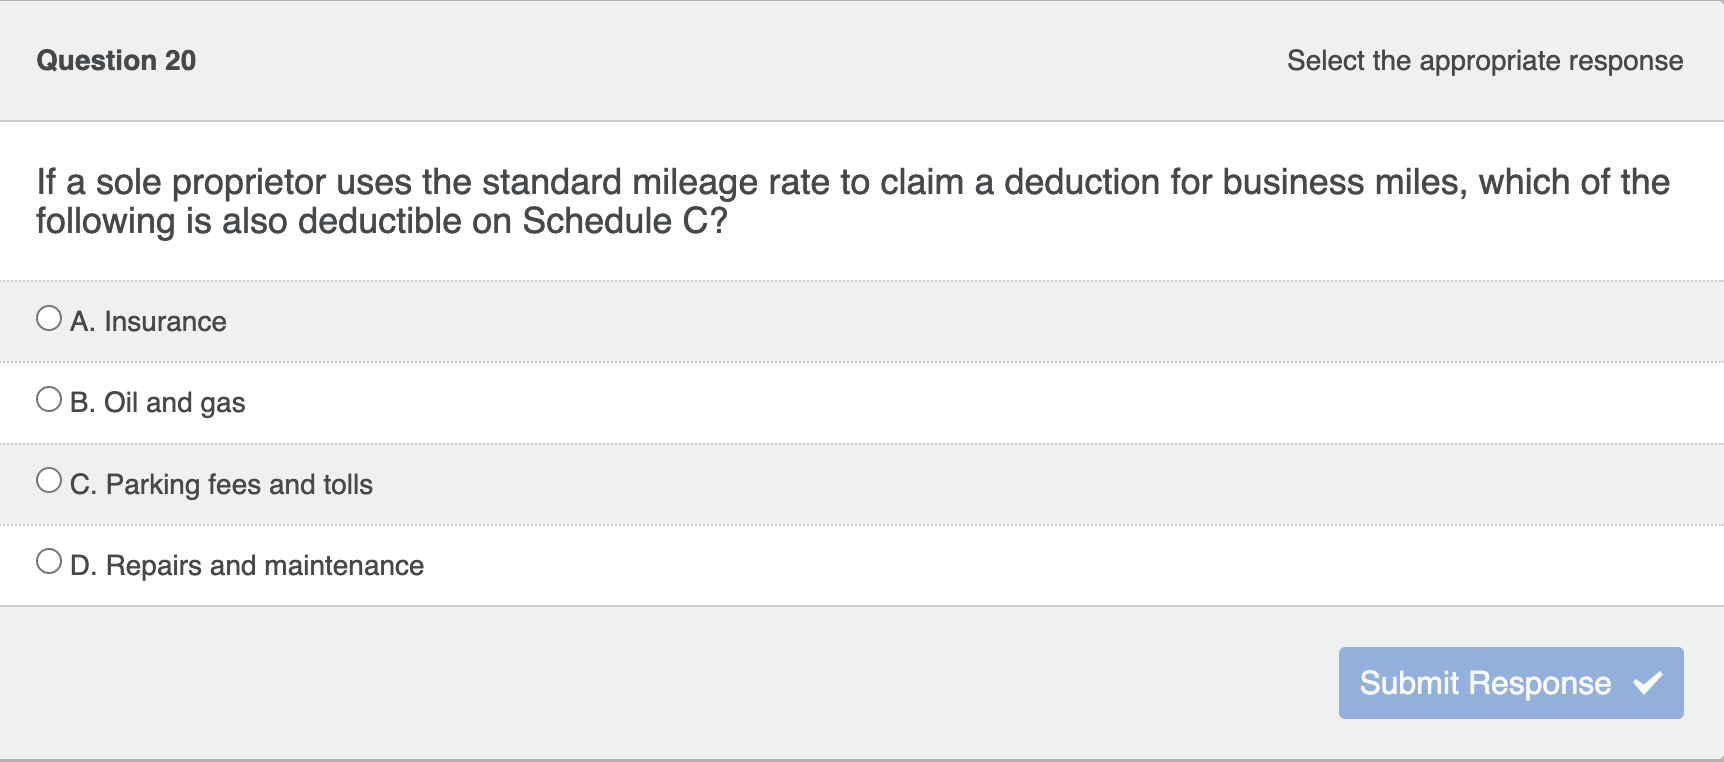Click the Question 20 header label

(x=116, y=60)
